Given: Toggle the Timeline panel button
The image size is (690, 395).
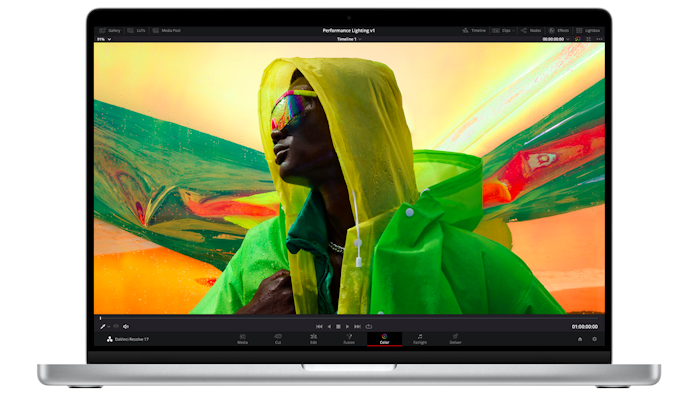Looking at the screenshot, I should (x=474, y=30).
